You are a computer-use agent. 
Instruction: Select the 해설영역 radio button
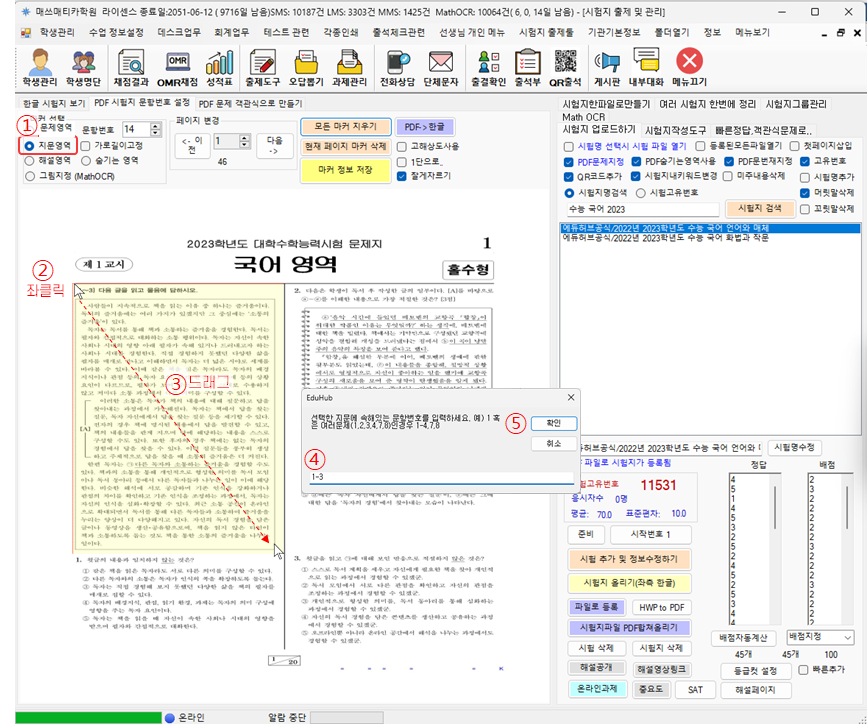(x=30, y=160)
